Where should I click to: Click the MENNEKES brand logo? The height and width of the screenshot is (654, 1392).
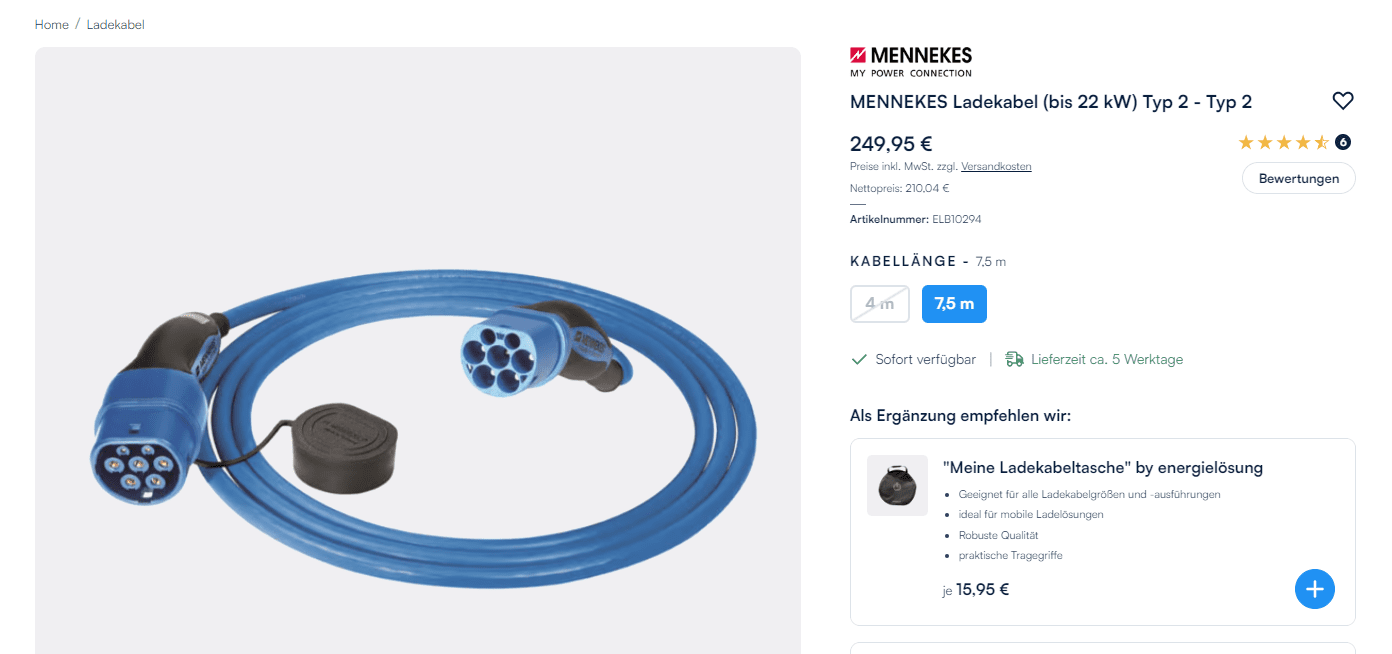pyautogui.click(x=911, y=62)
